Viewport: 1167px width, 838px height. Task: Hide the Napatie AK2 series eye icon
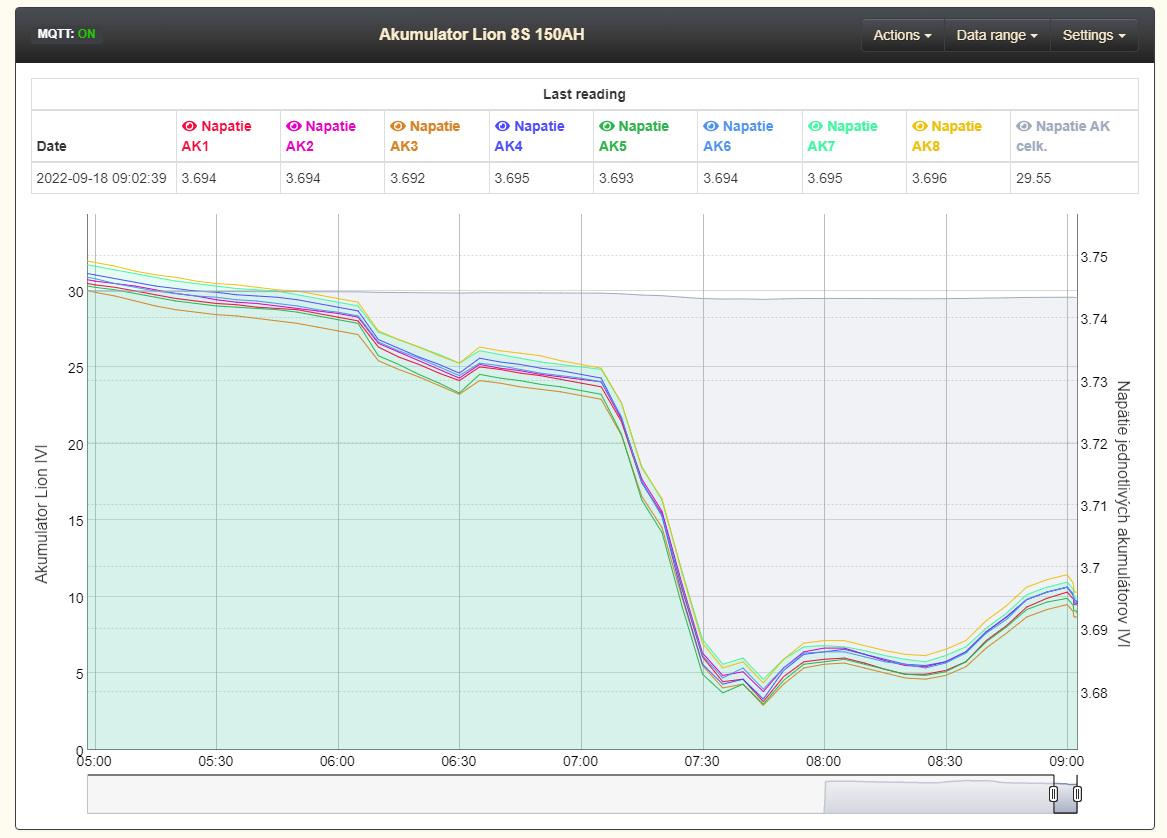coord(293,127)
